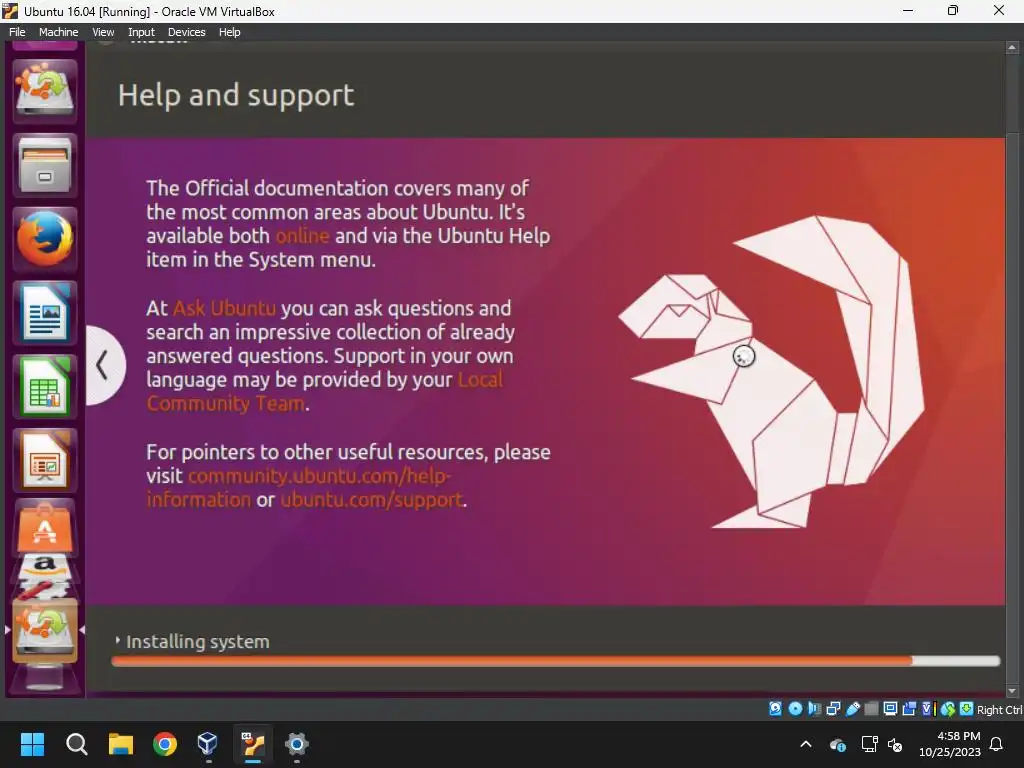1024x768 pixels.
Task: Open the notifications bell icon
Action: pyautogui.click(x=997, y=744)
